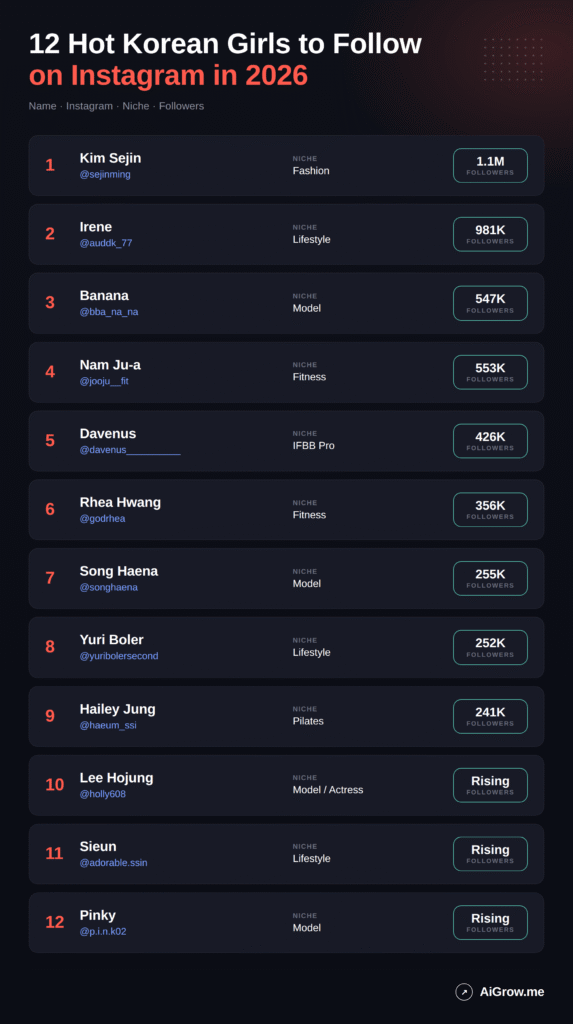The height and width of the screenshot is (1024, 573).
Task: Click the AiGrow.me arrow logo icon
Action: 464,992
